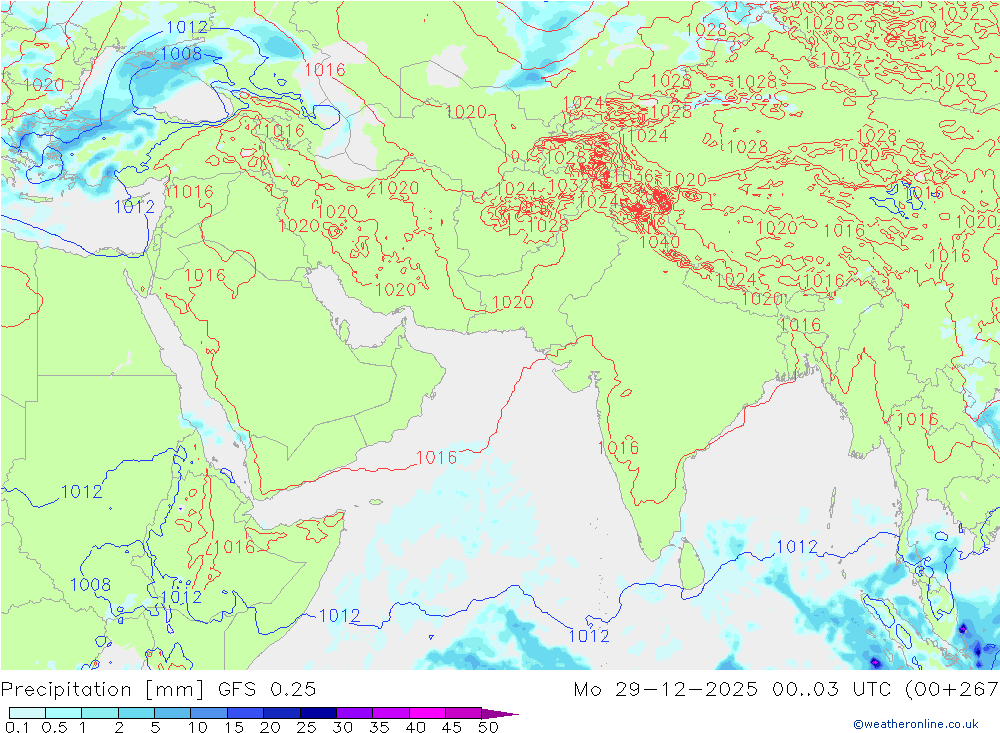Select the red '1040' pressure label
Image resolution: width=1000 pixels, height=733 pixels.
pos(659,242)
